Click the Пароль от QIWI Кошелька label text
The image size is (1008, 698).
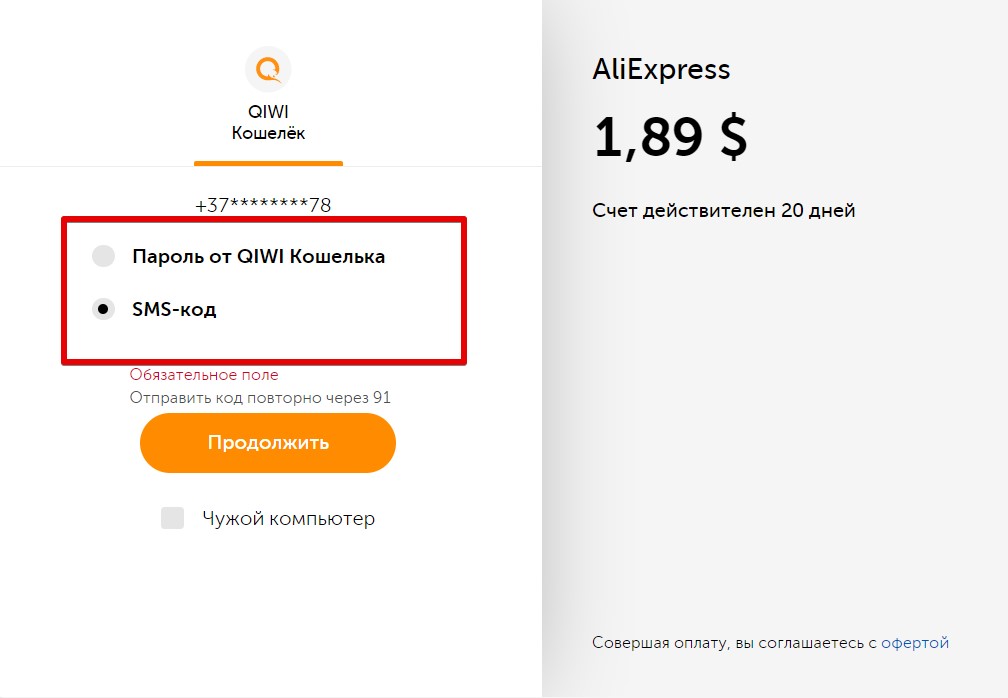coord(258,256)
